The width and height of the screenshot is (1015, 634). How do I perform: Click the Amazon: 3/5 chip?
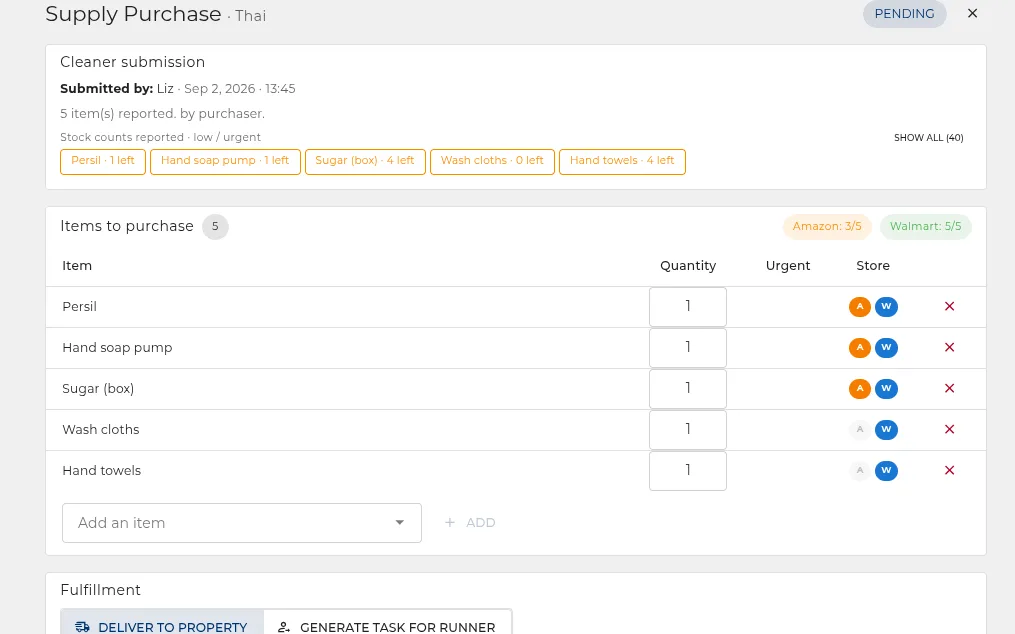click(x=827, y=227)
